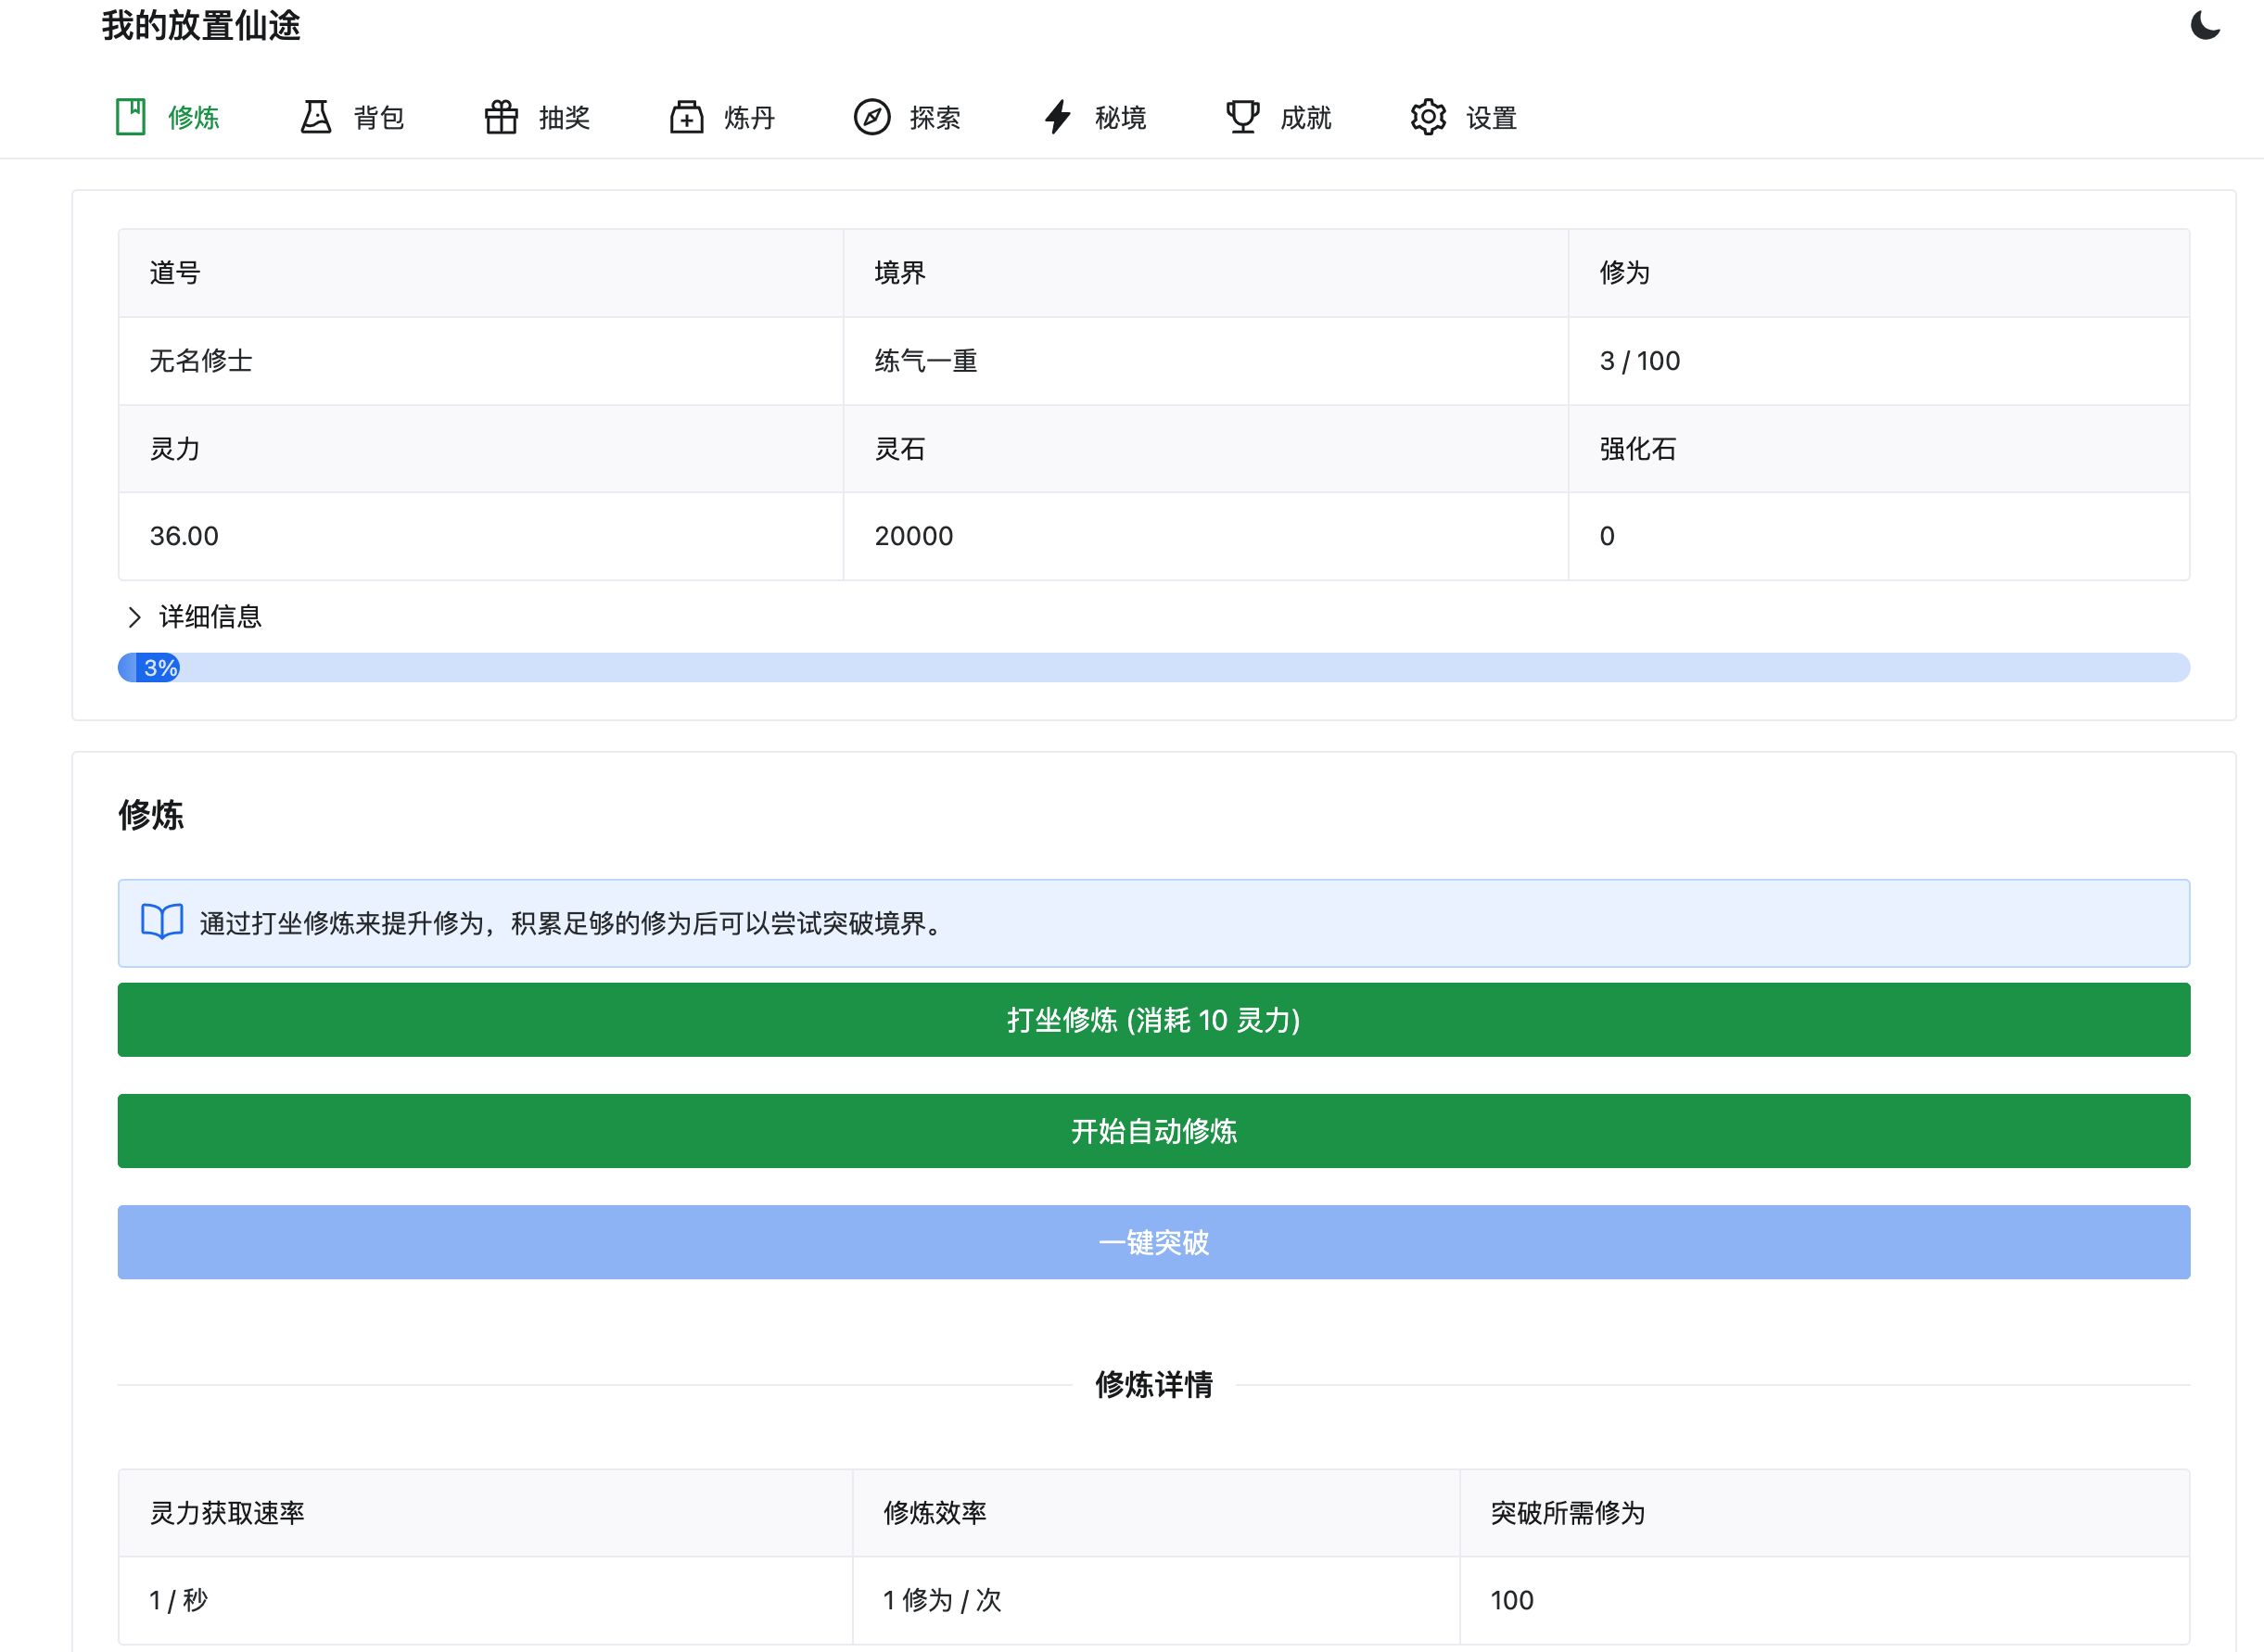
Task: Open the 成就 tab label
Action: coord(1306,118)
